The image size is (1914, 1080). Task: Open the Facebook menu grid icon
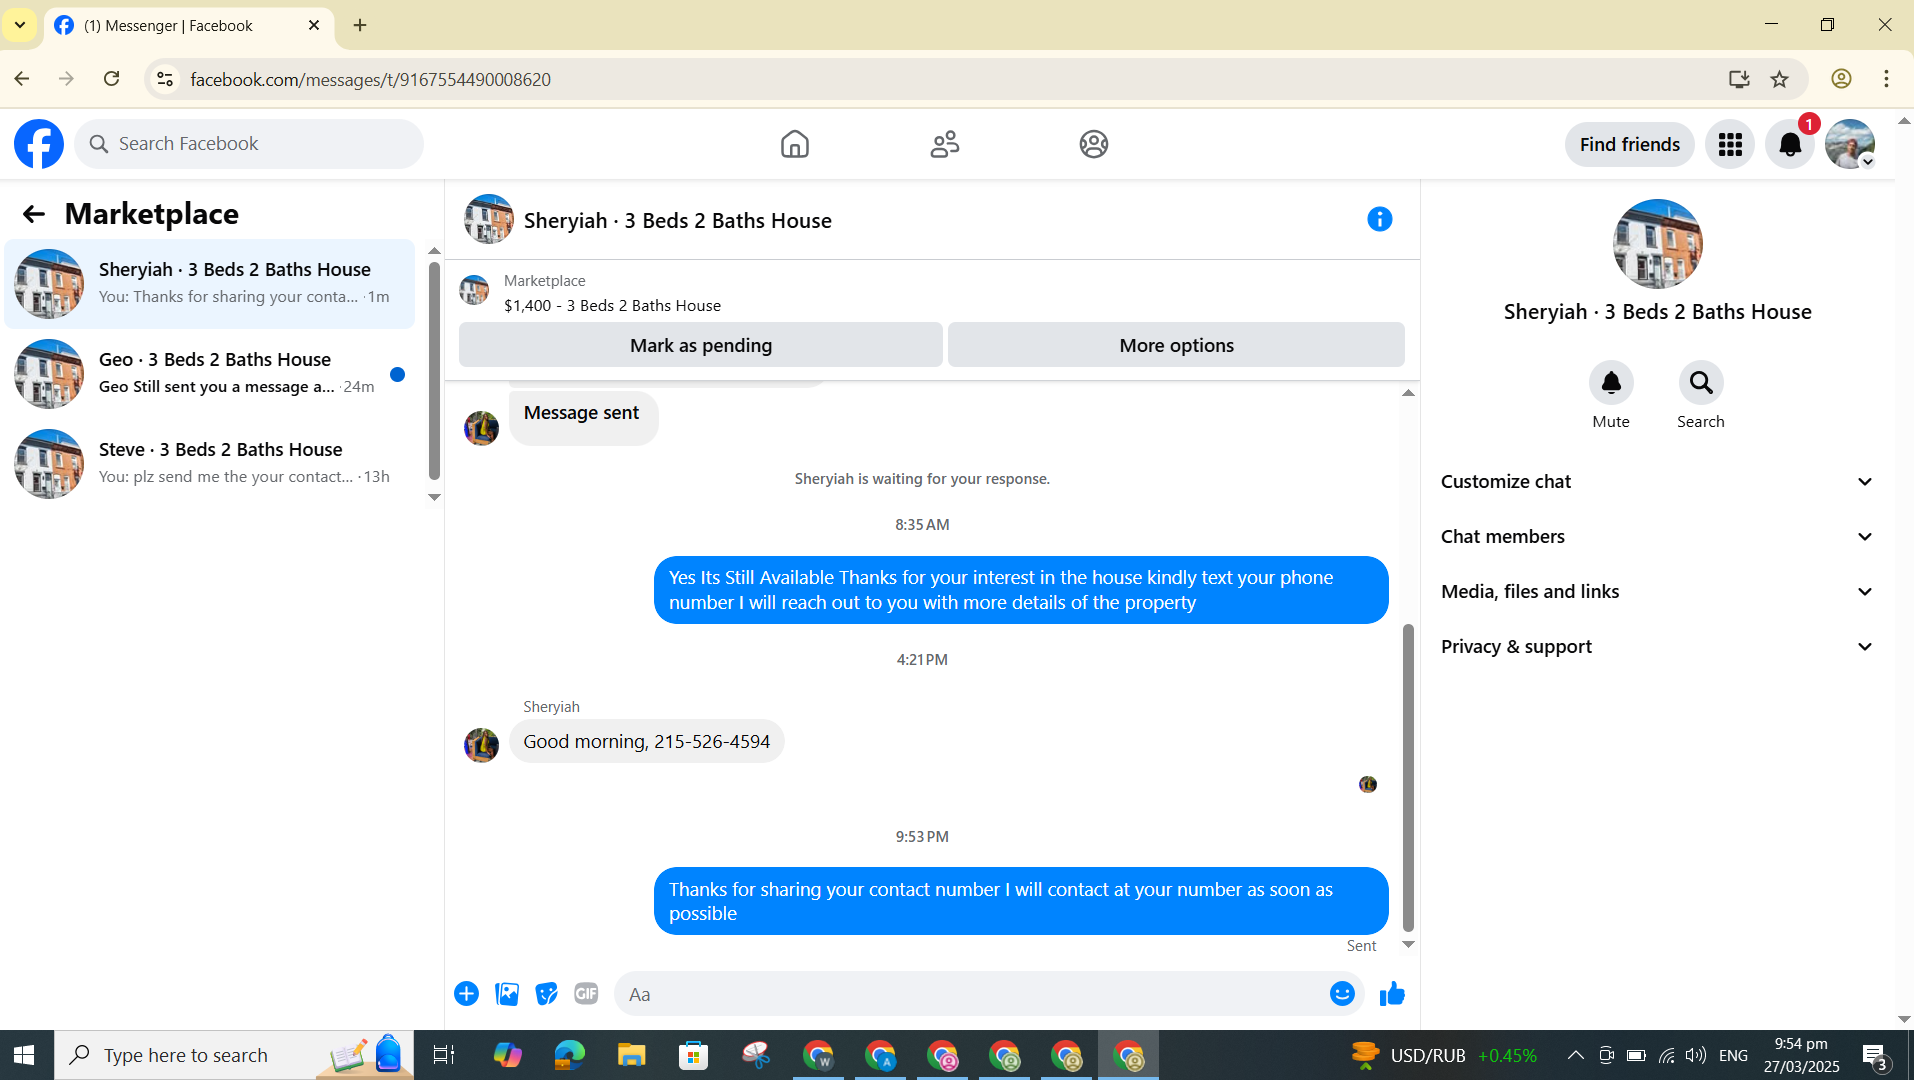tap(1730, 144)
